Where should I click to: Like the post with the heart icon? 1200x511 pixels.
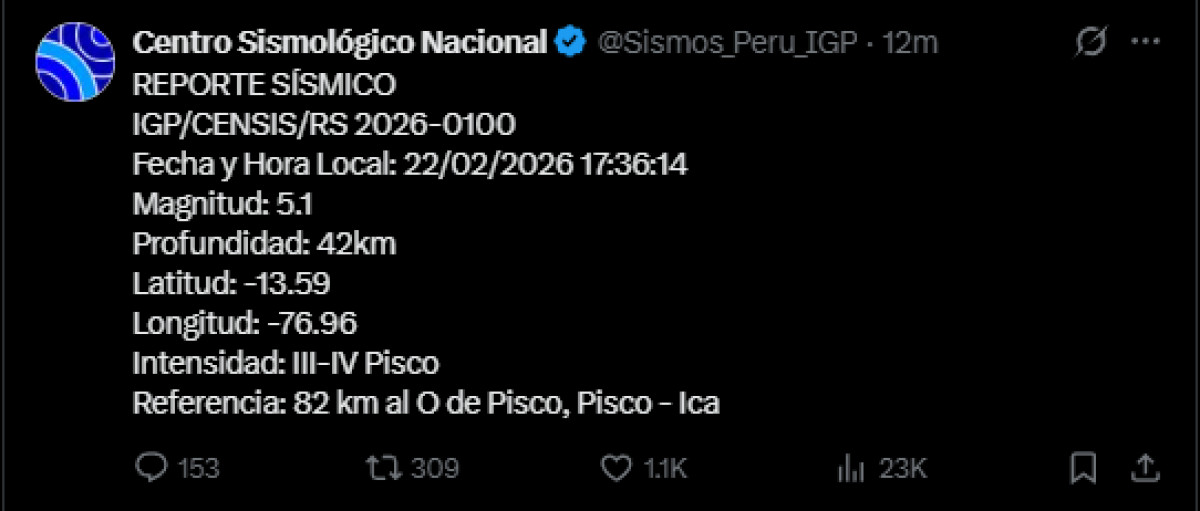click(618, 467)
